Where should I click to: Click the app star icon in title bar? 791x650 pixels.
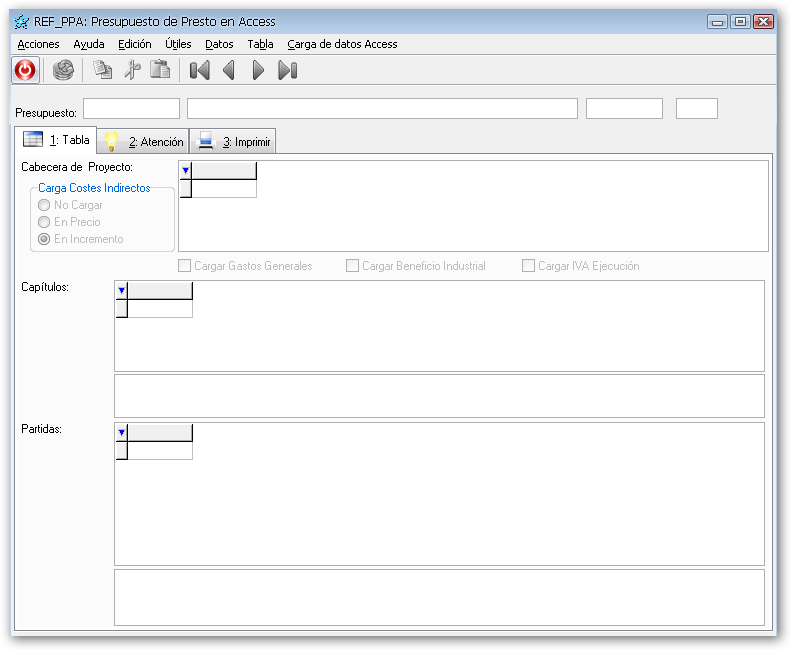pyautogui.click(x=21, y=22)
